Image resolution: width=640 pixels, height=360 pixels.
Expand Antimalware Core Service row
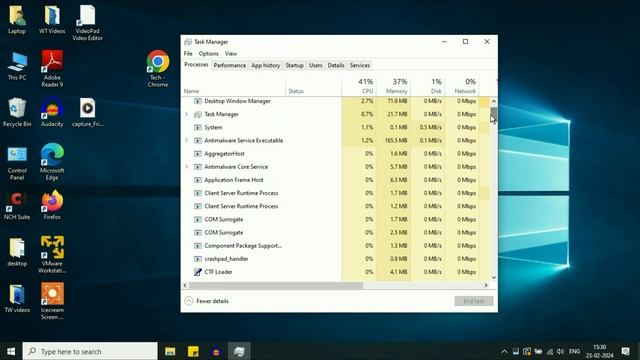coord(187,167)
